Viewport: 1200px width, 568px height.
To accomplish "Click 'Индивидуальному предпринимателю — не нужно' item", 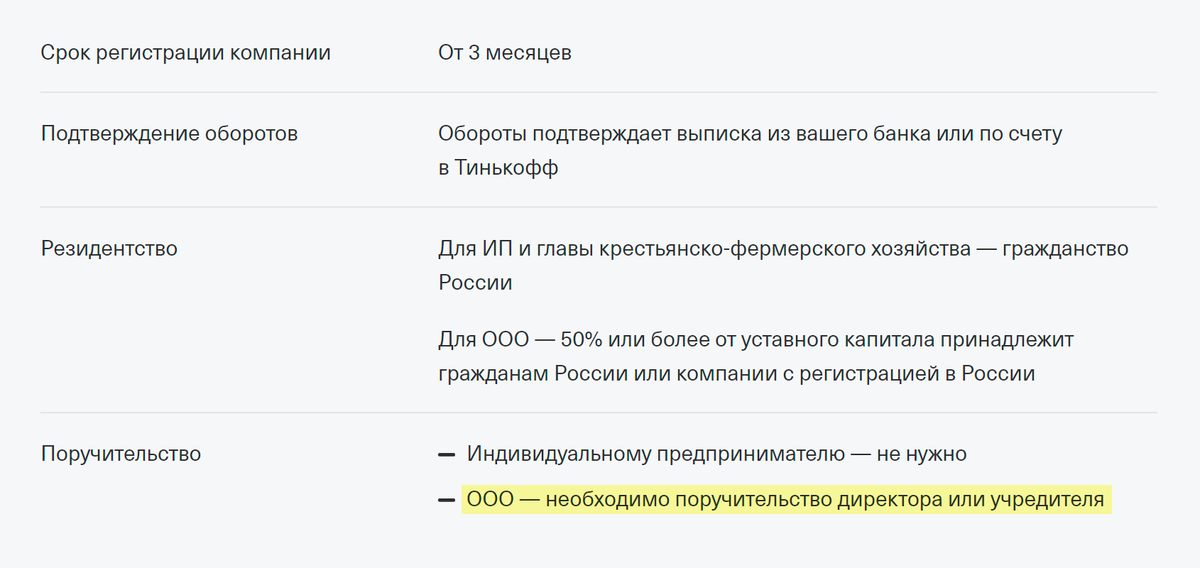I will click(717, 454).
